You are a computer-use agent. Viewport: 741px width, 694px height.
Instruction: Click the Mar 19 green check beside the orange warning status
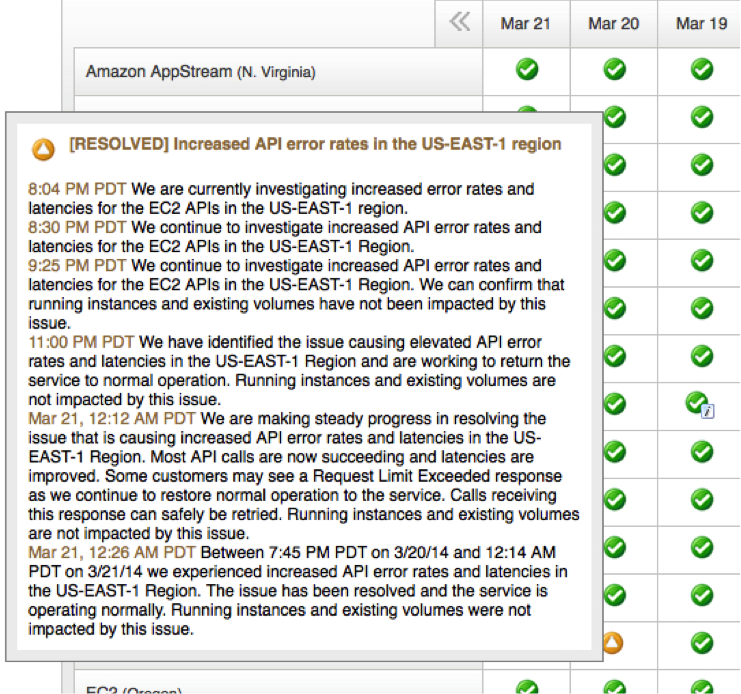pos(702,643)
